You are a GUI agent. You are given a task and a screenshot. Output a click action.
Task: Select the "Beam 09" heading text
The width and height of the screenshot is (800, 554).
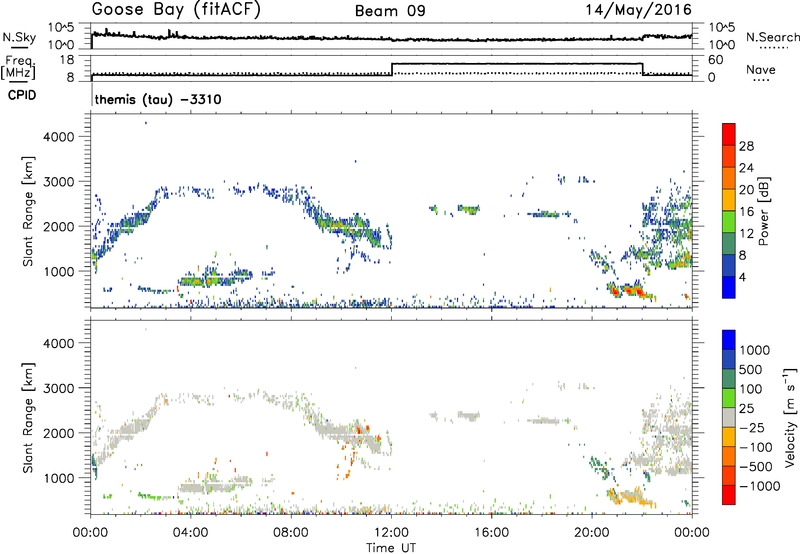pyautogui.click(x=390, y=11)
